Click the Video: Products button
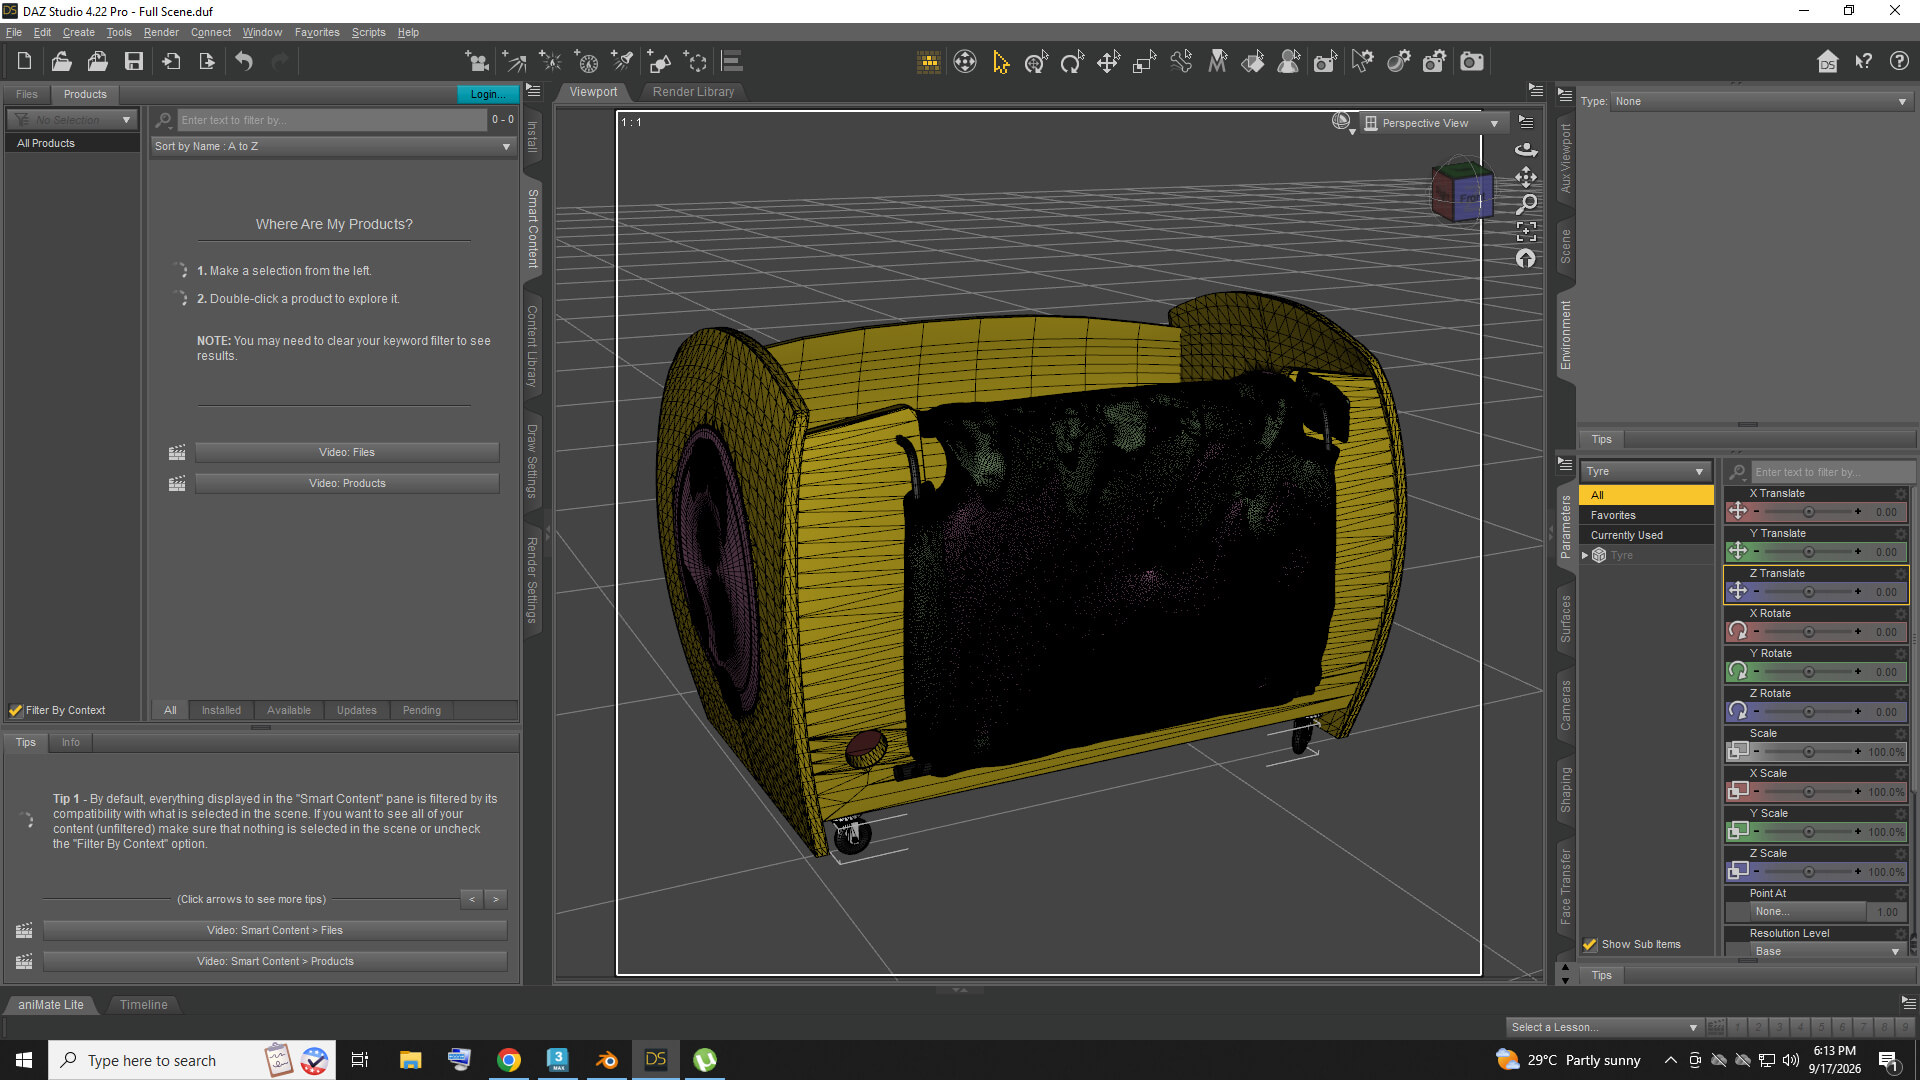The height and width of the screenshot is (1080, 1920). tap(347, 483)
